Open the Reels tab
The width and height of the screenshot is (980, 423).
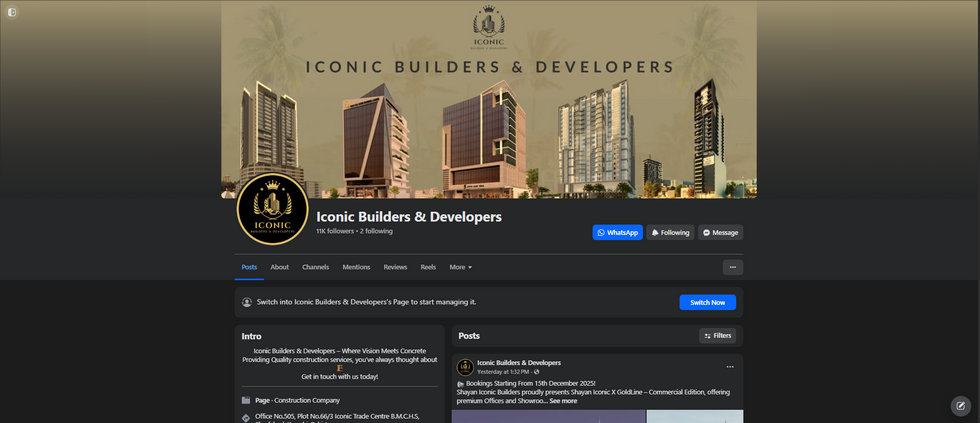coord(428,267)
